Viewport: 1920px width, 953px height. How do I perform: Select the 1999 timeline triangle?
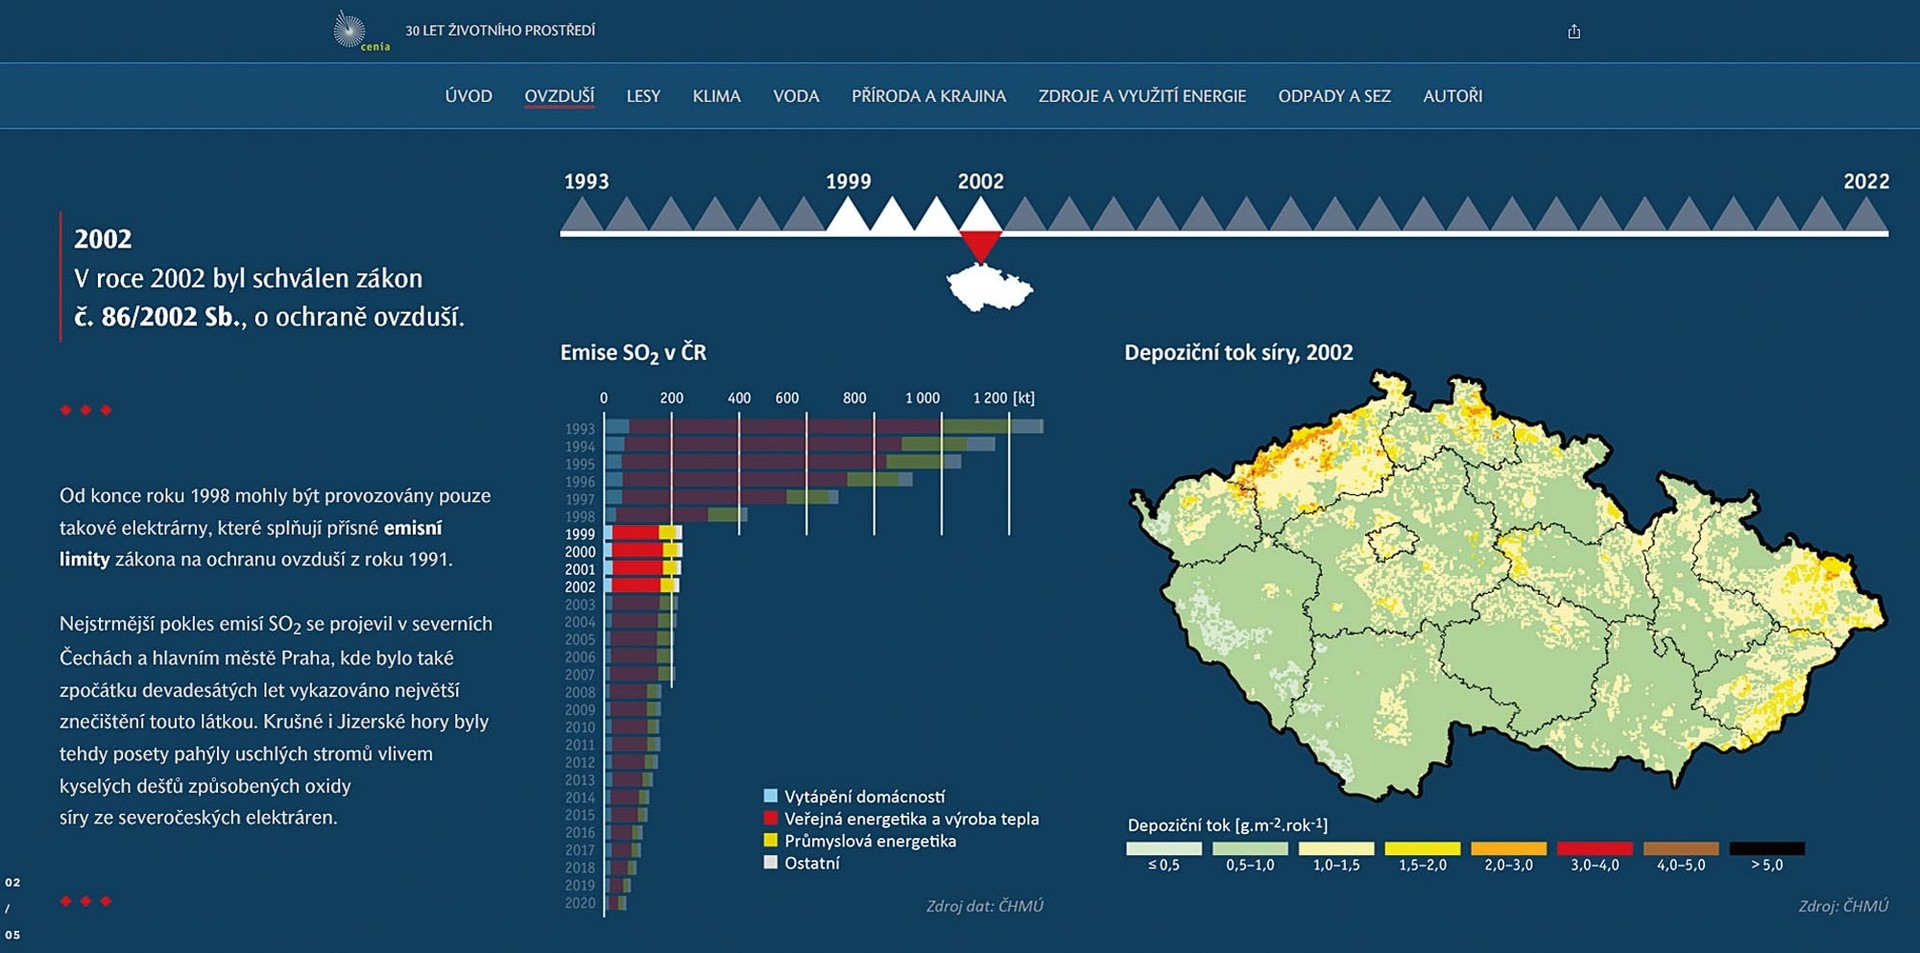848,215
